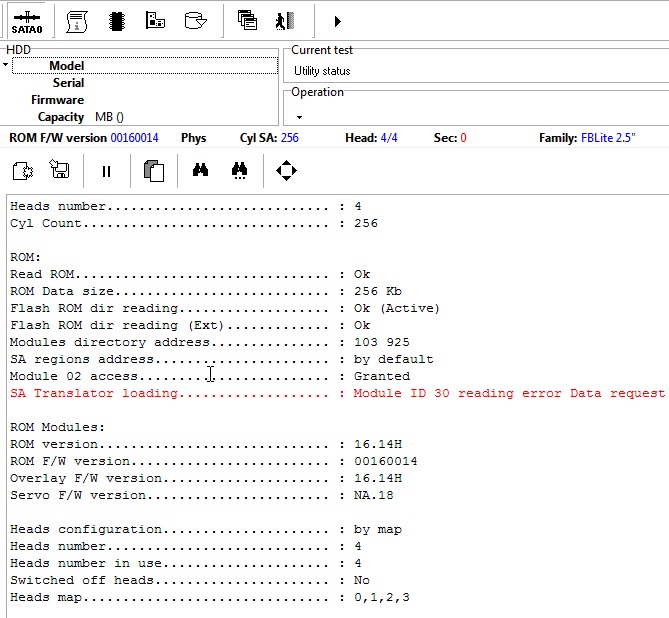
Task: Click the chip ROM icon
Action: tap(116, 21)
